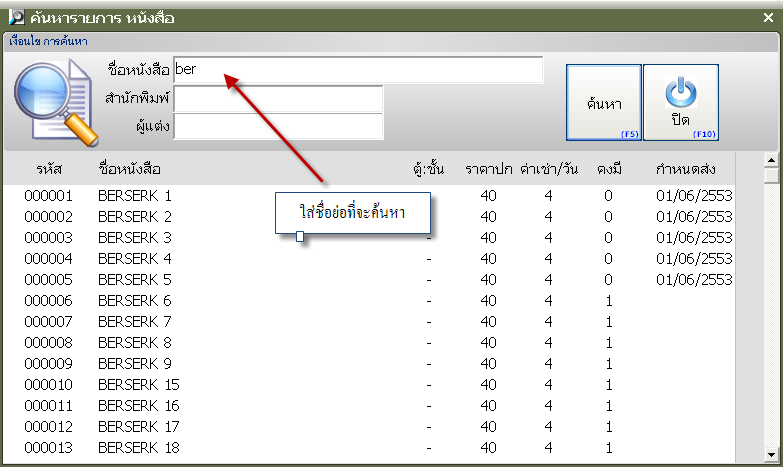Viewport: 783px width, 467px height.
Task: Click the scrollbar up arrow
Action: 772,160
